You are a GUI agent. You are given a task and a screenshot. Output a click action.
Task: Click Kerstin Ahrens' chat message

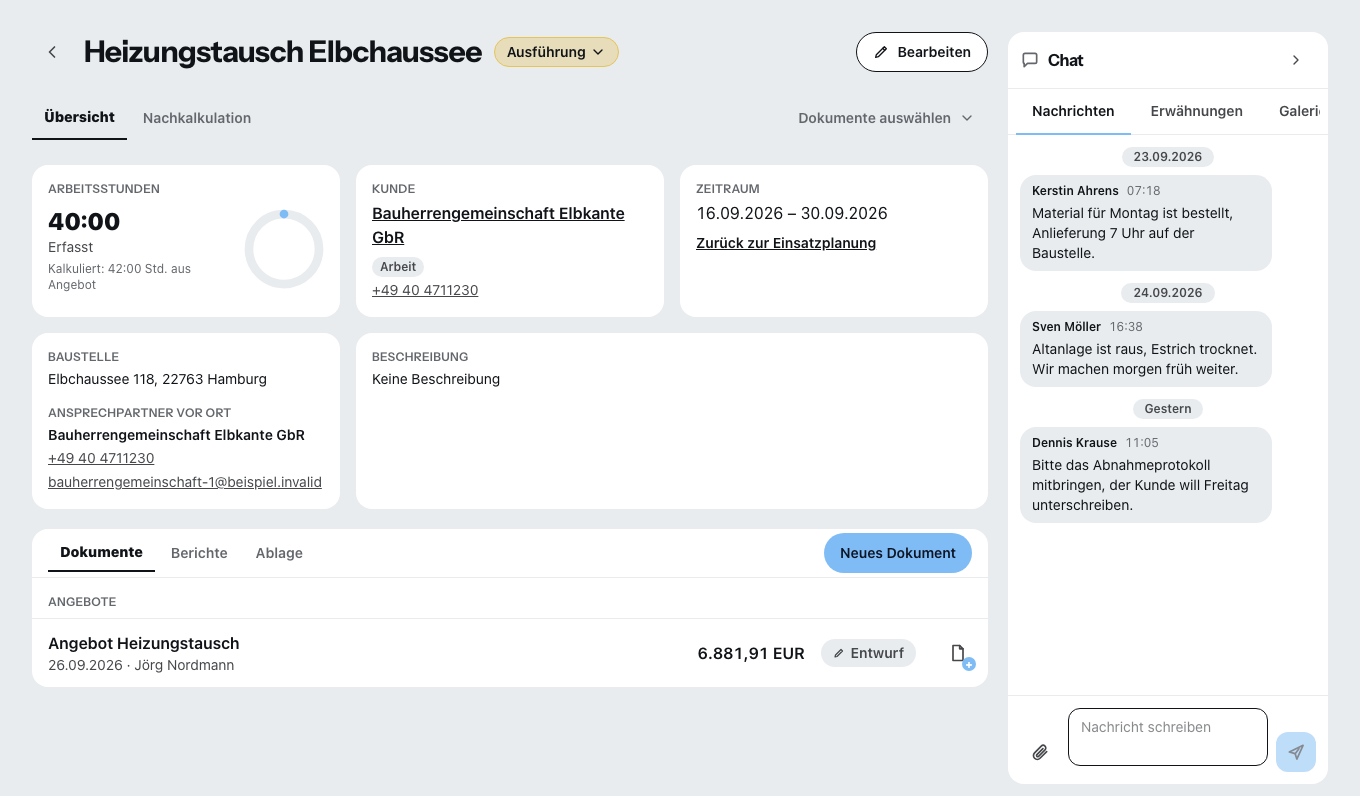coord(1146,223)
